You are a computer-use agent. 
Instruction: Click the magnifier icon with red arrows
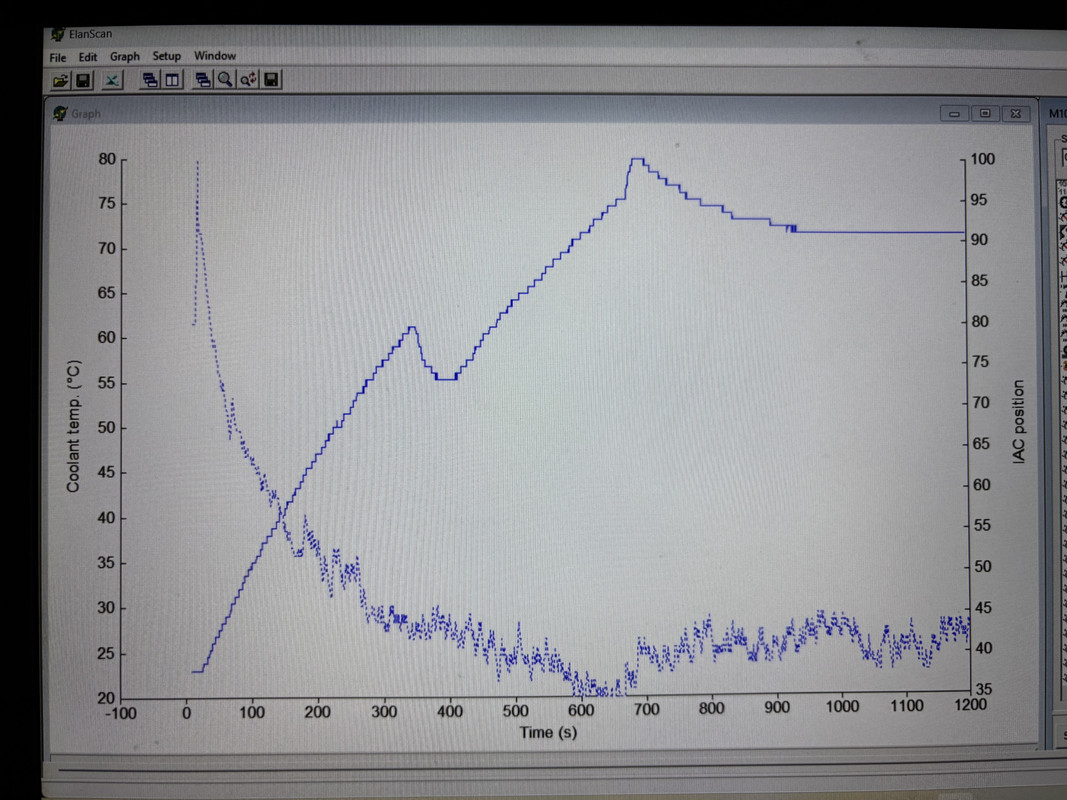[x=248, y=80]
